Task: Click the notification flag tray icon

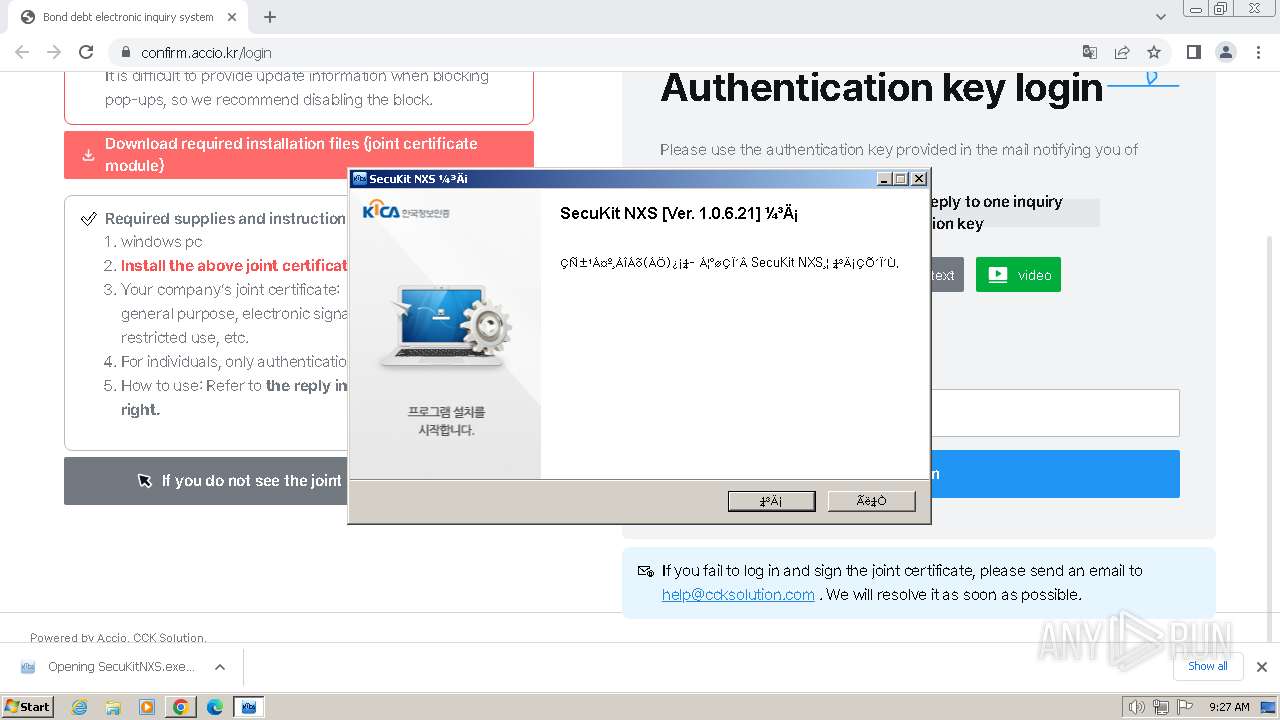Action: pos(1184,706)
